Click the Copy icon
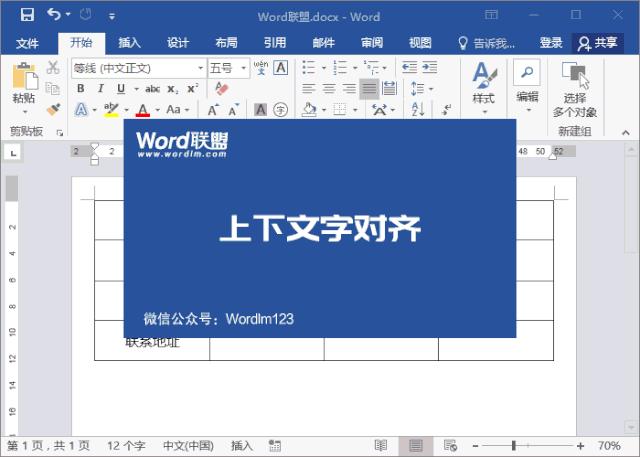The height and width of the screenshot is (457, 640). click(x=53, y=88)
